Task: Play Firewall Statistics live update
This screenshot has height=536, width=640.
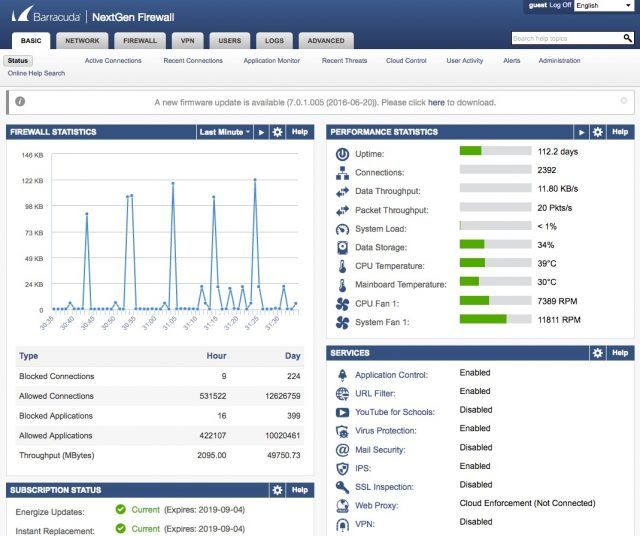Action: point(261,132)
